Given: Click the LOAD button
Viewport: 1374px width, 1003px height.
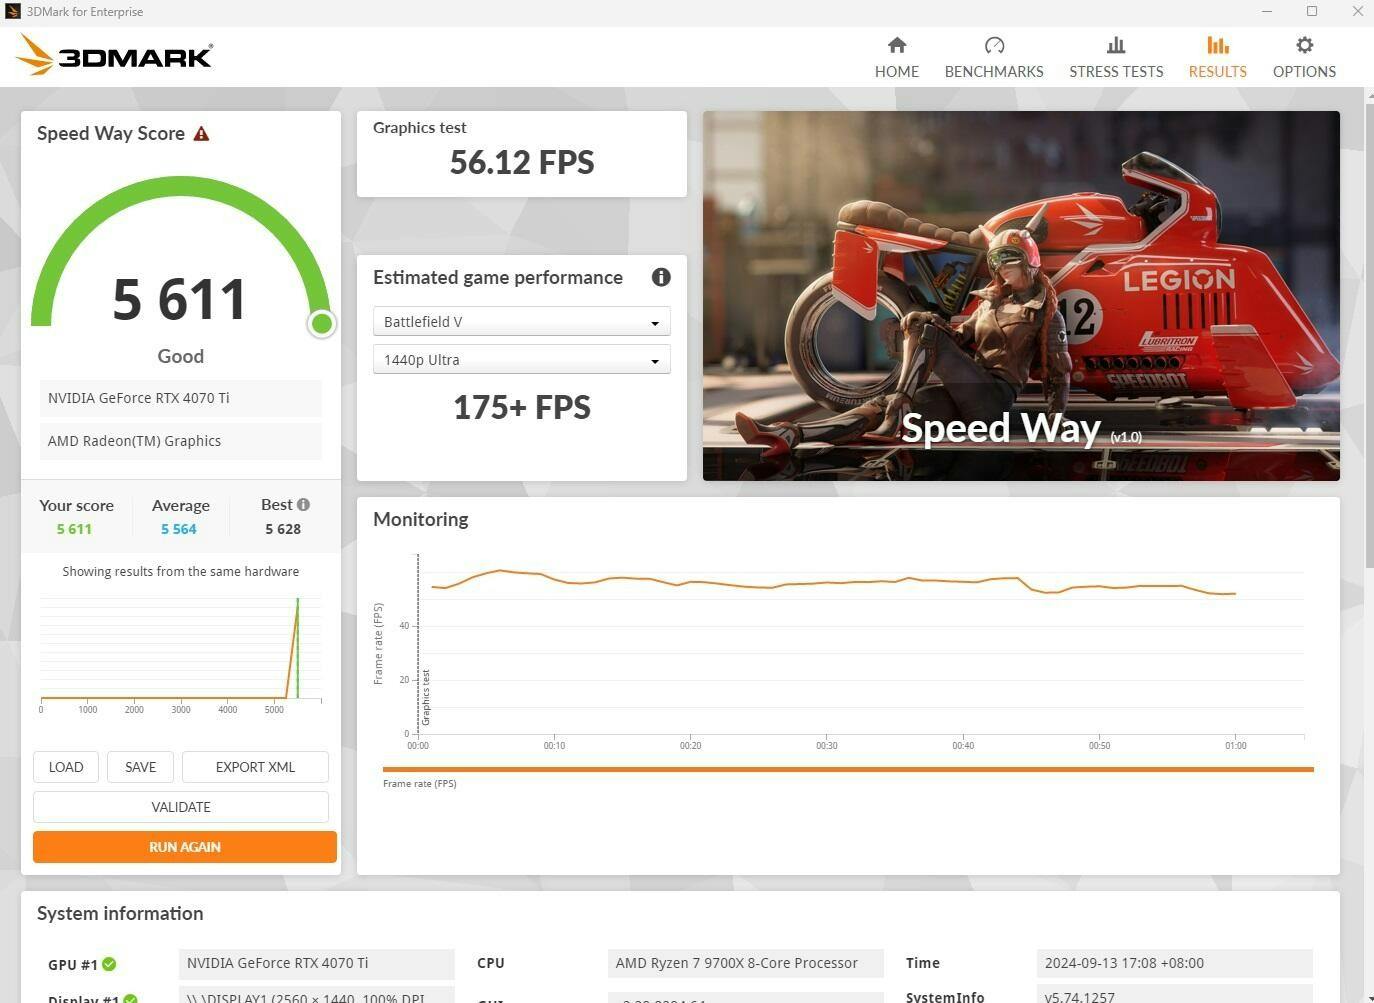Looking at the screenshot, I should click(66, 767).
